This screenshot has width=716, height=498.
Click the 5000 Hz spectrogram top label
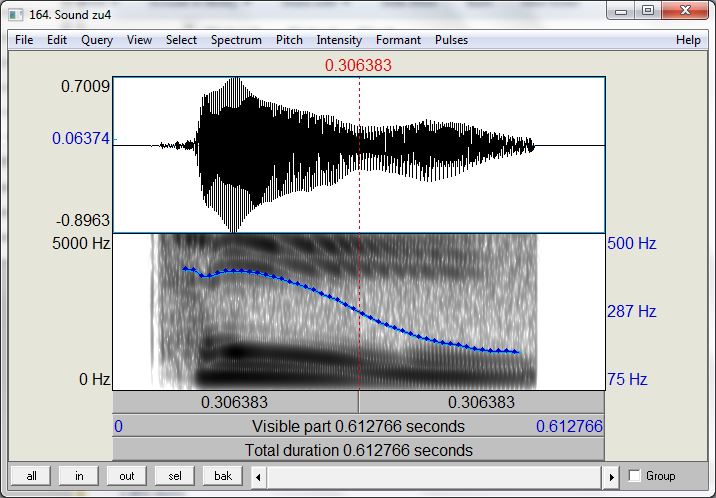point(81,243)
